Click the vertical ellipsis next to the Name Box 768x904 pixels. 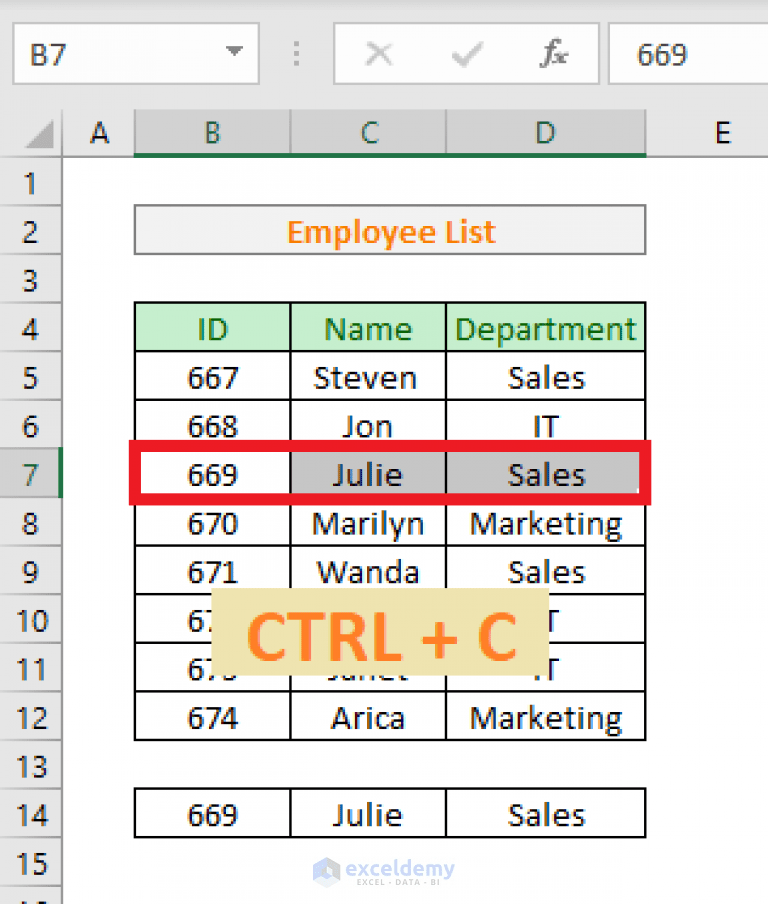tap(296, 54)
